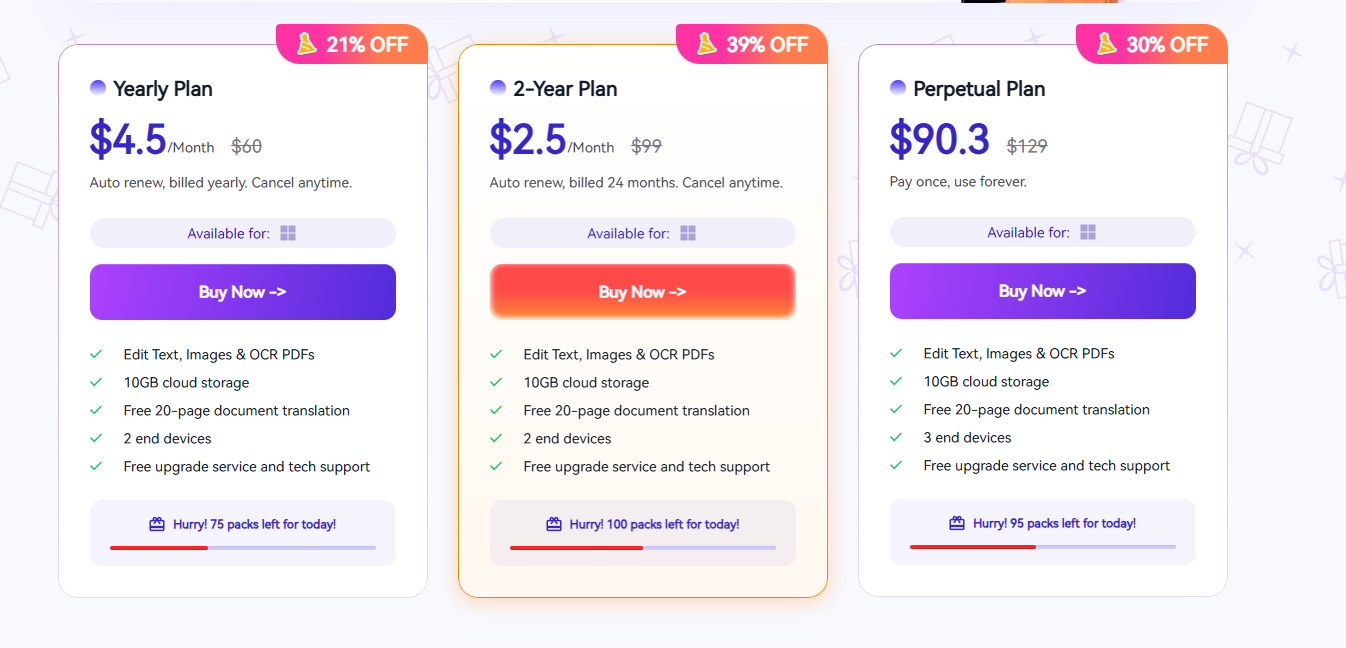This screenshot has height=648, width=1346.
Task: Click the 2-Year Plan Available for pill
Action: (x=643, y=233)
